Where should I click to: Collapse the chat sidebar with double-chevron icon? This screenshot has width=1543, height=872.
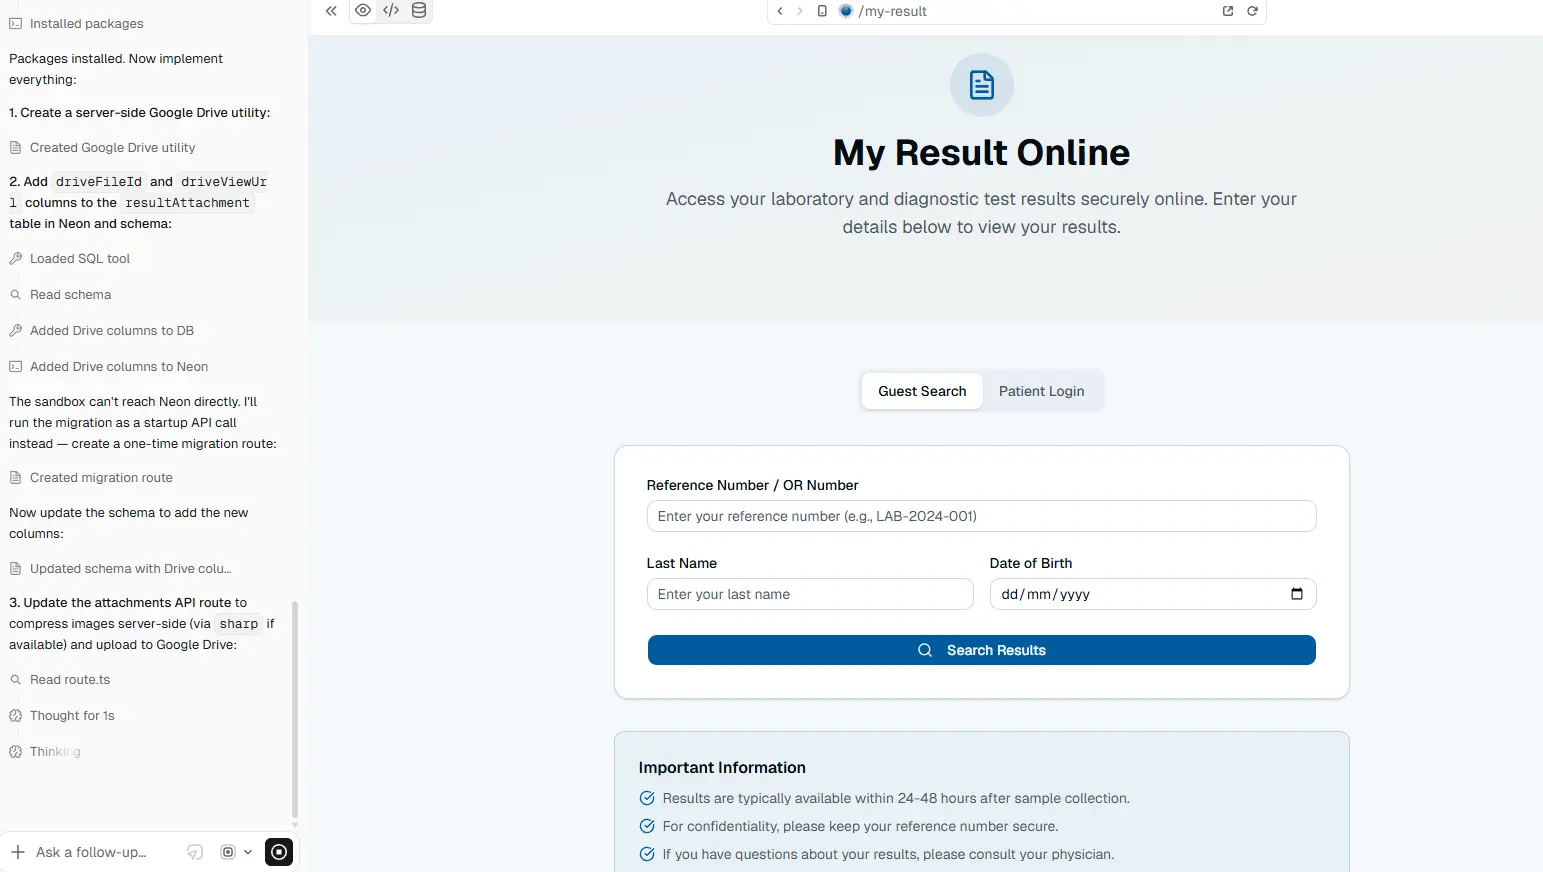[331, 11]
